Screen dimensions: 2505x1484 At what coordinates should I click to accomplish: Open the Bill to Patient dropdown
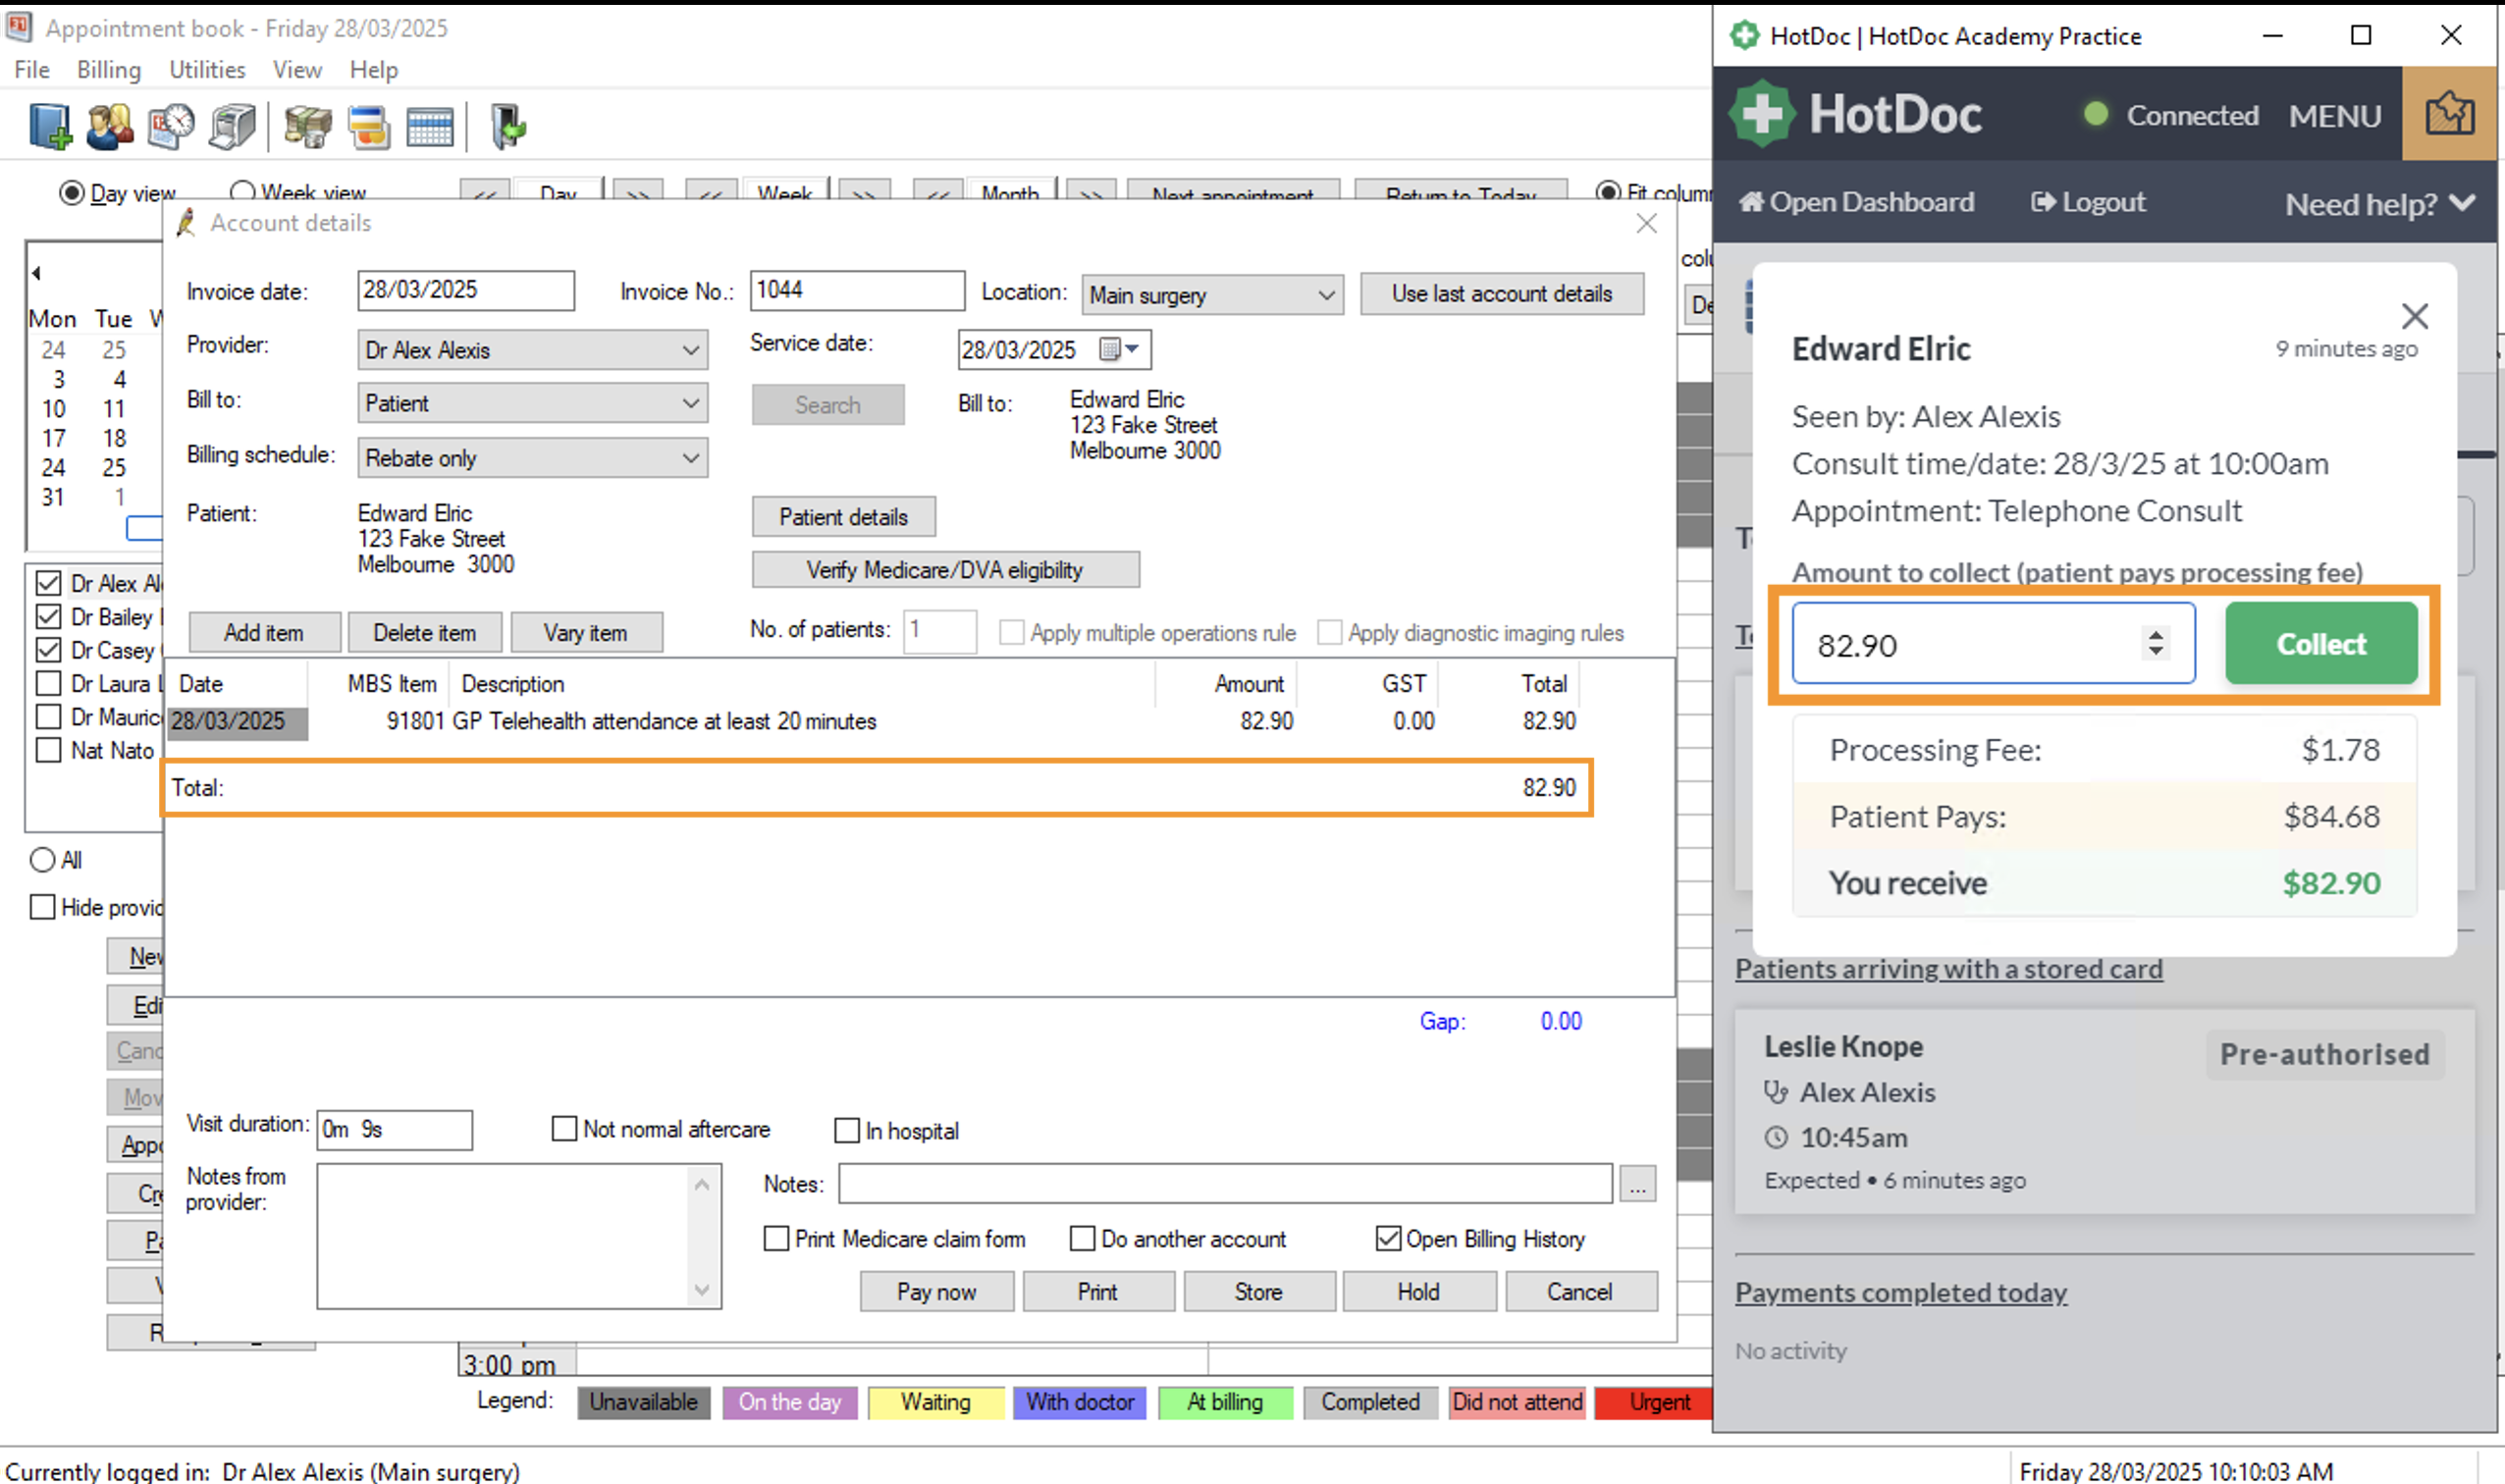coord(532,403)
